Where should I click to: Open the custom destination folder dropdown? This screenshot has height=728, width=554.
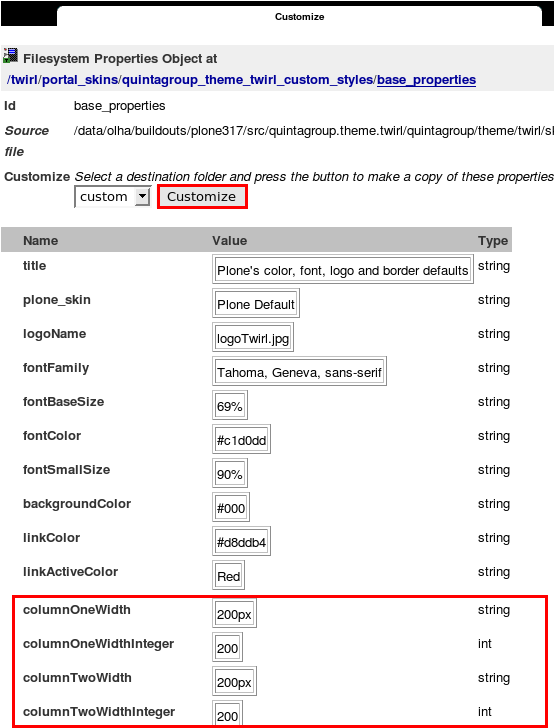point(113,197)
